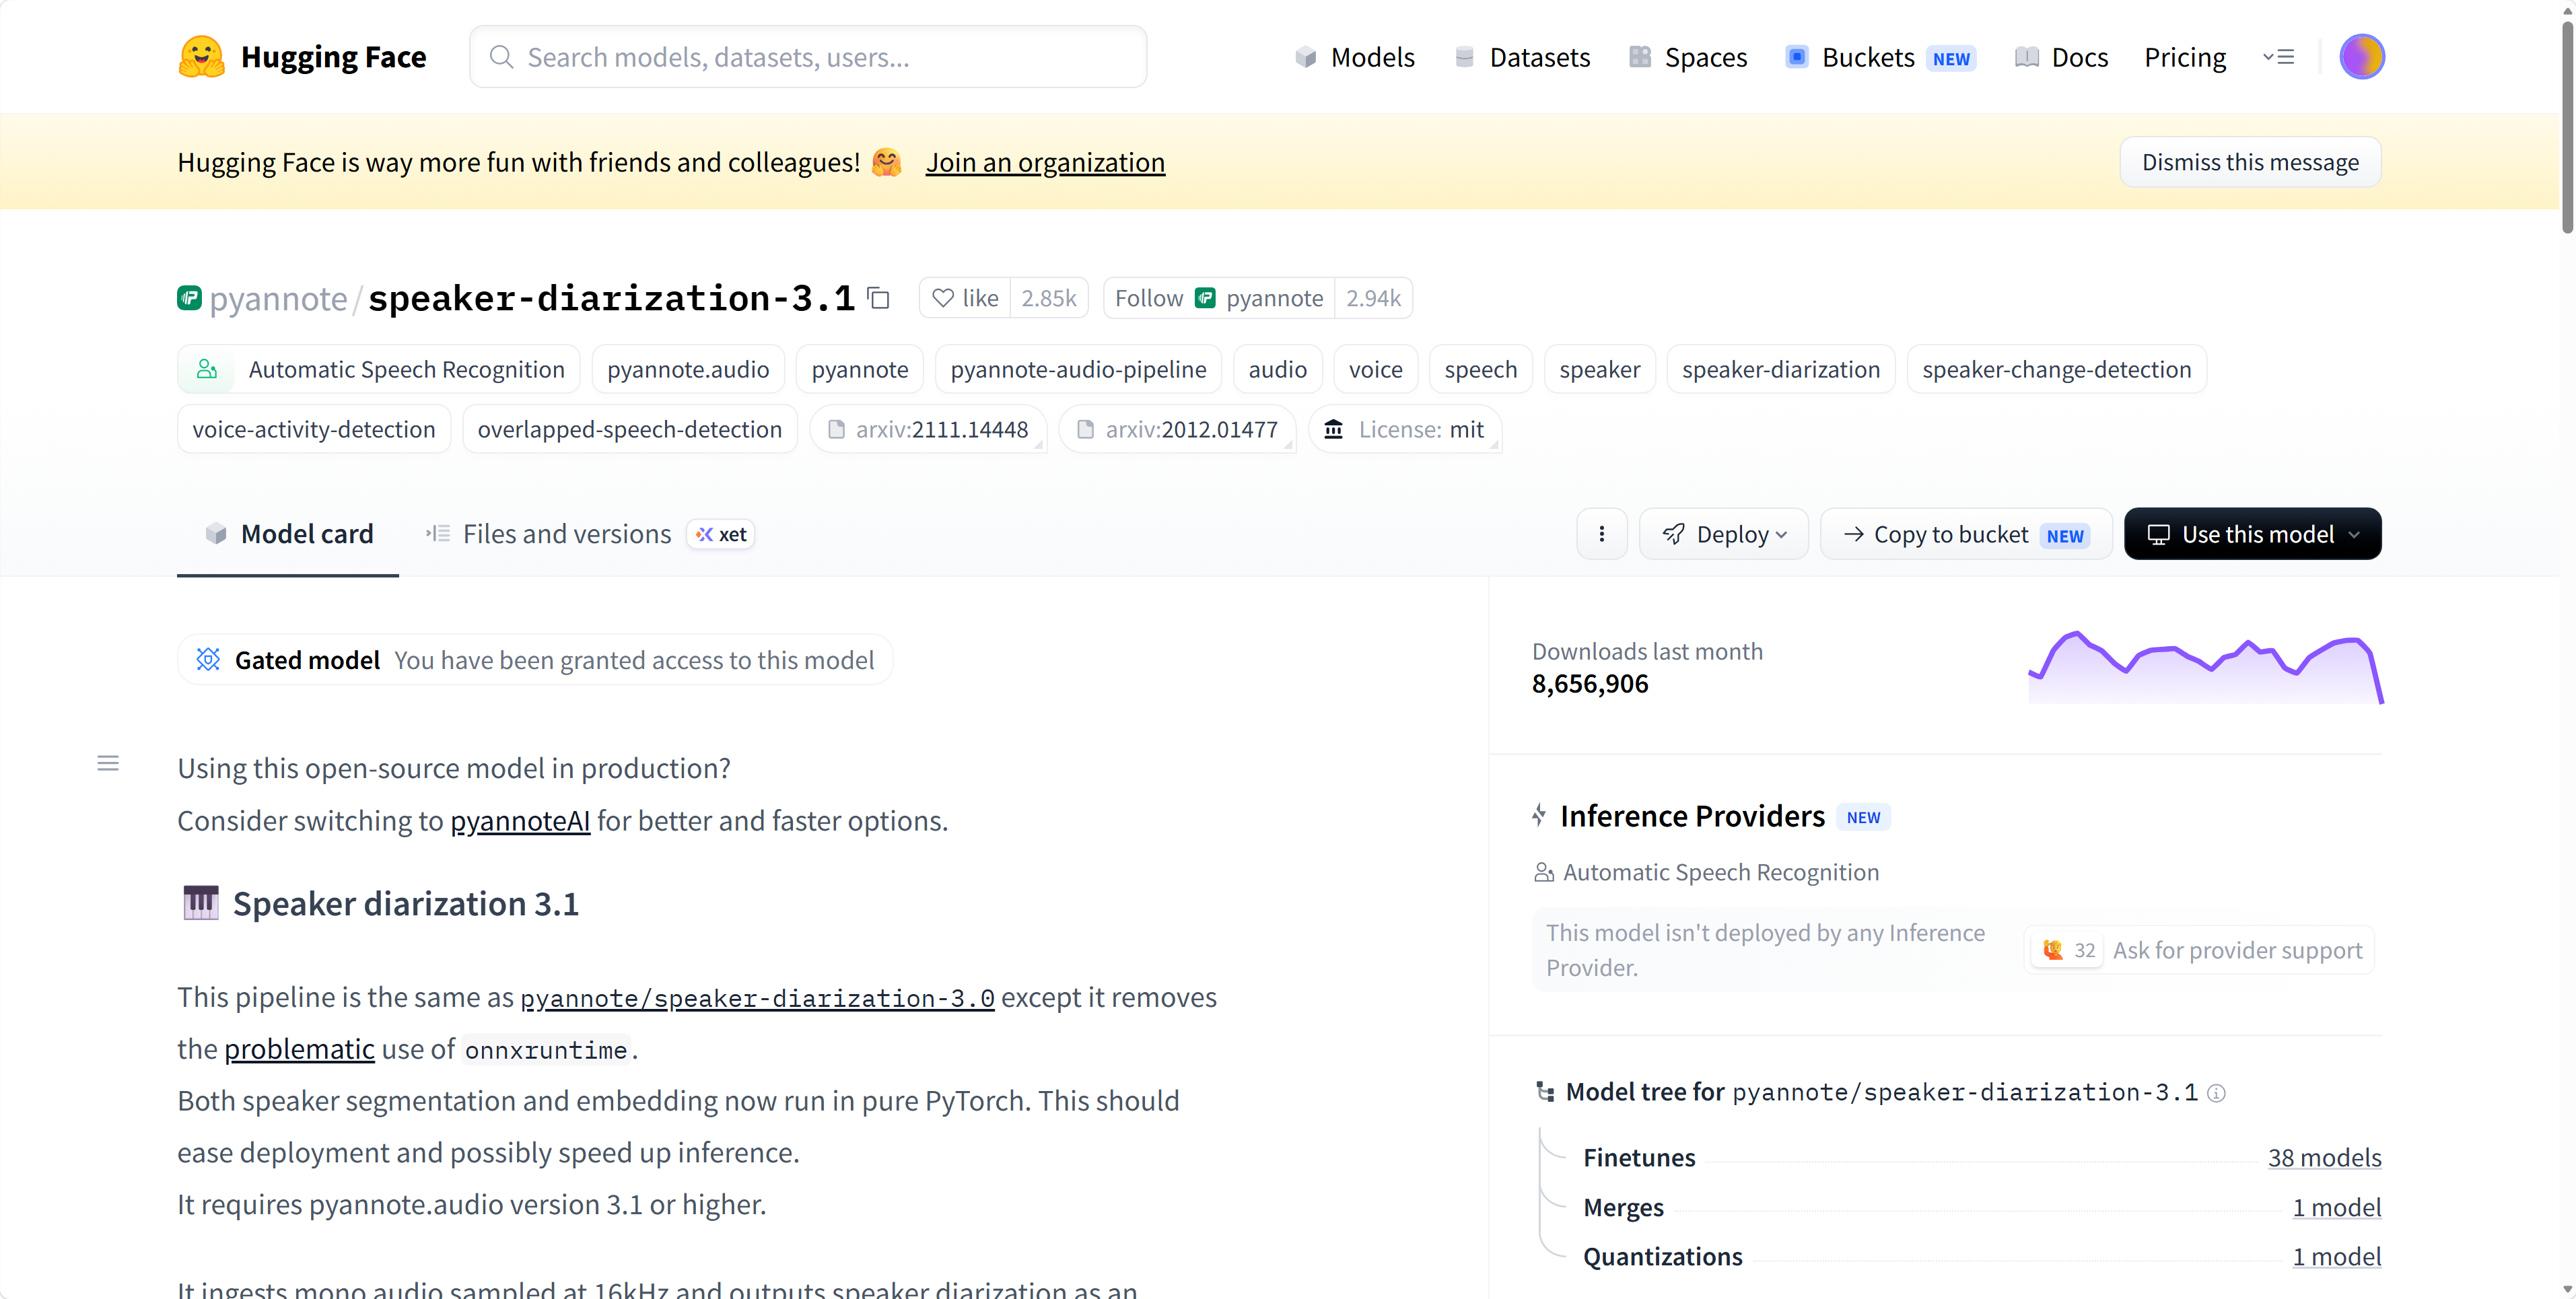Open the 38 finetuned models link

(2324, 1158)
